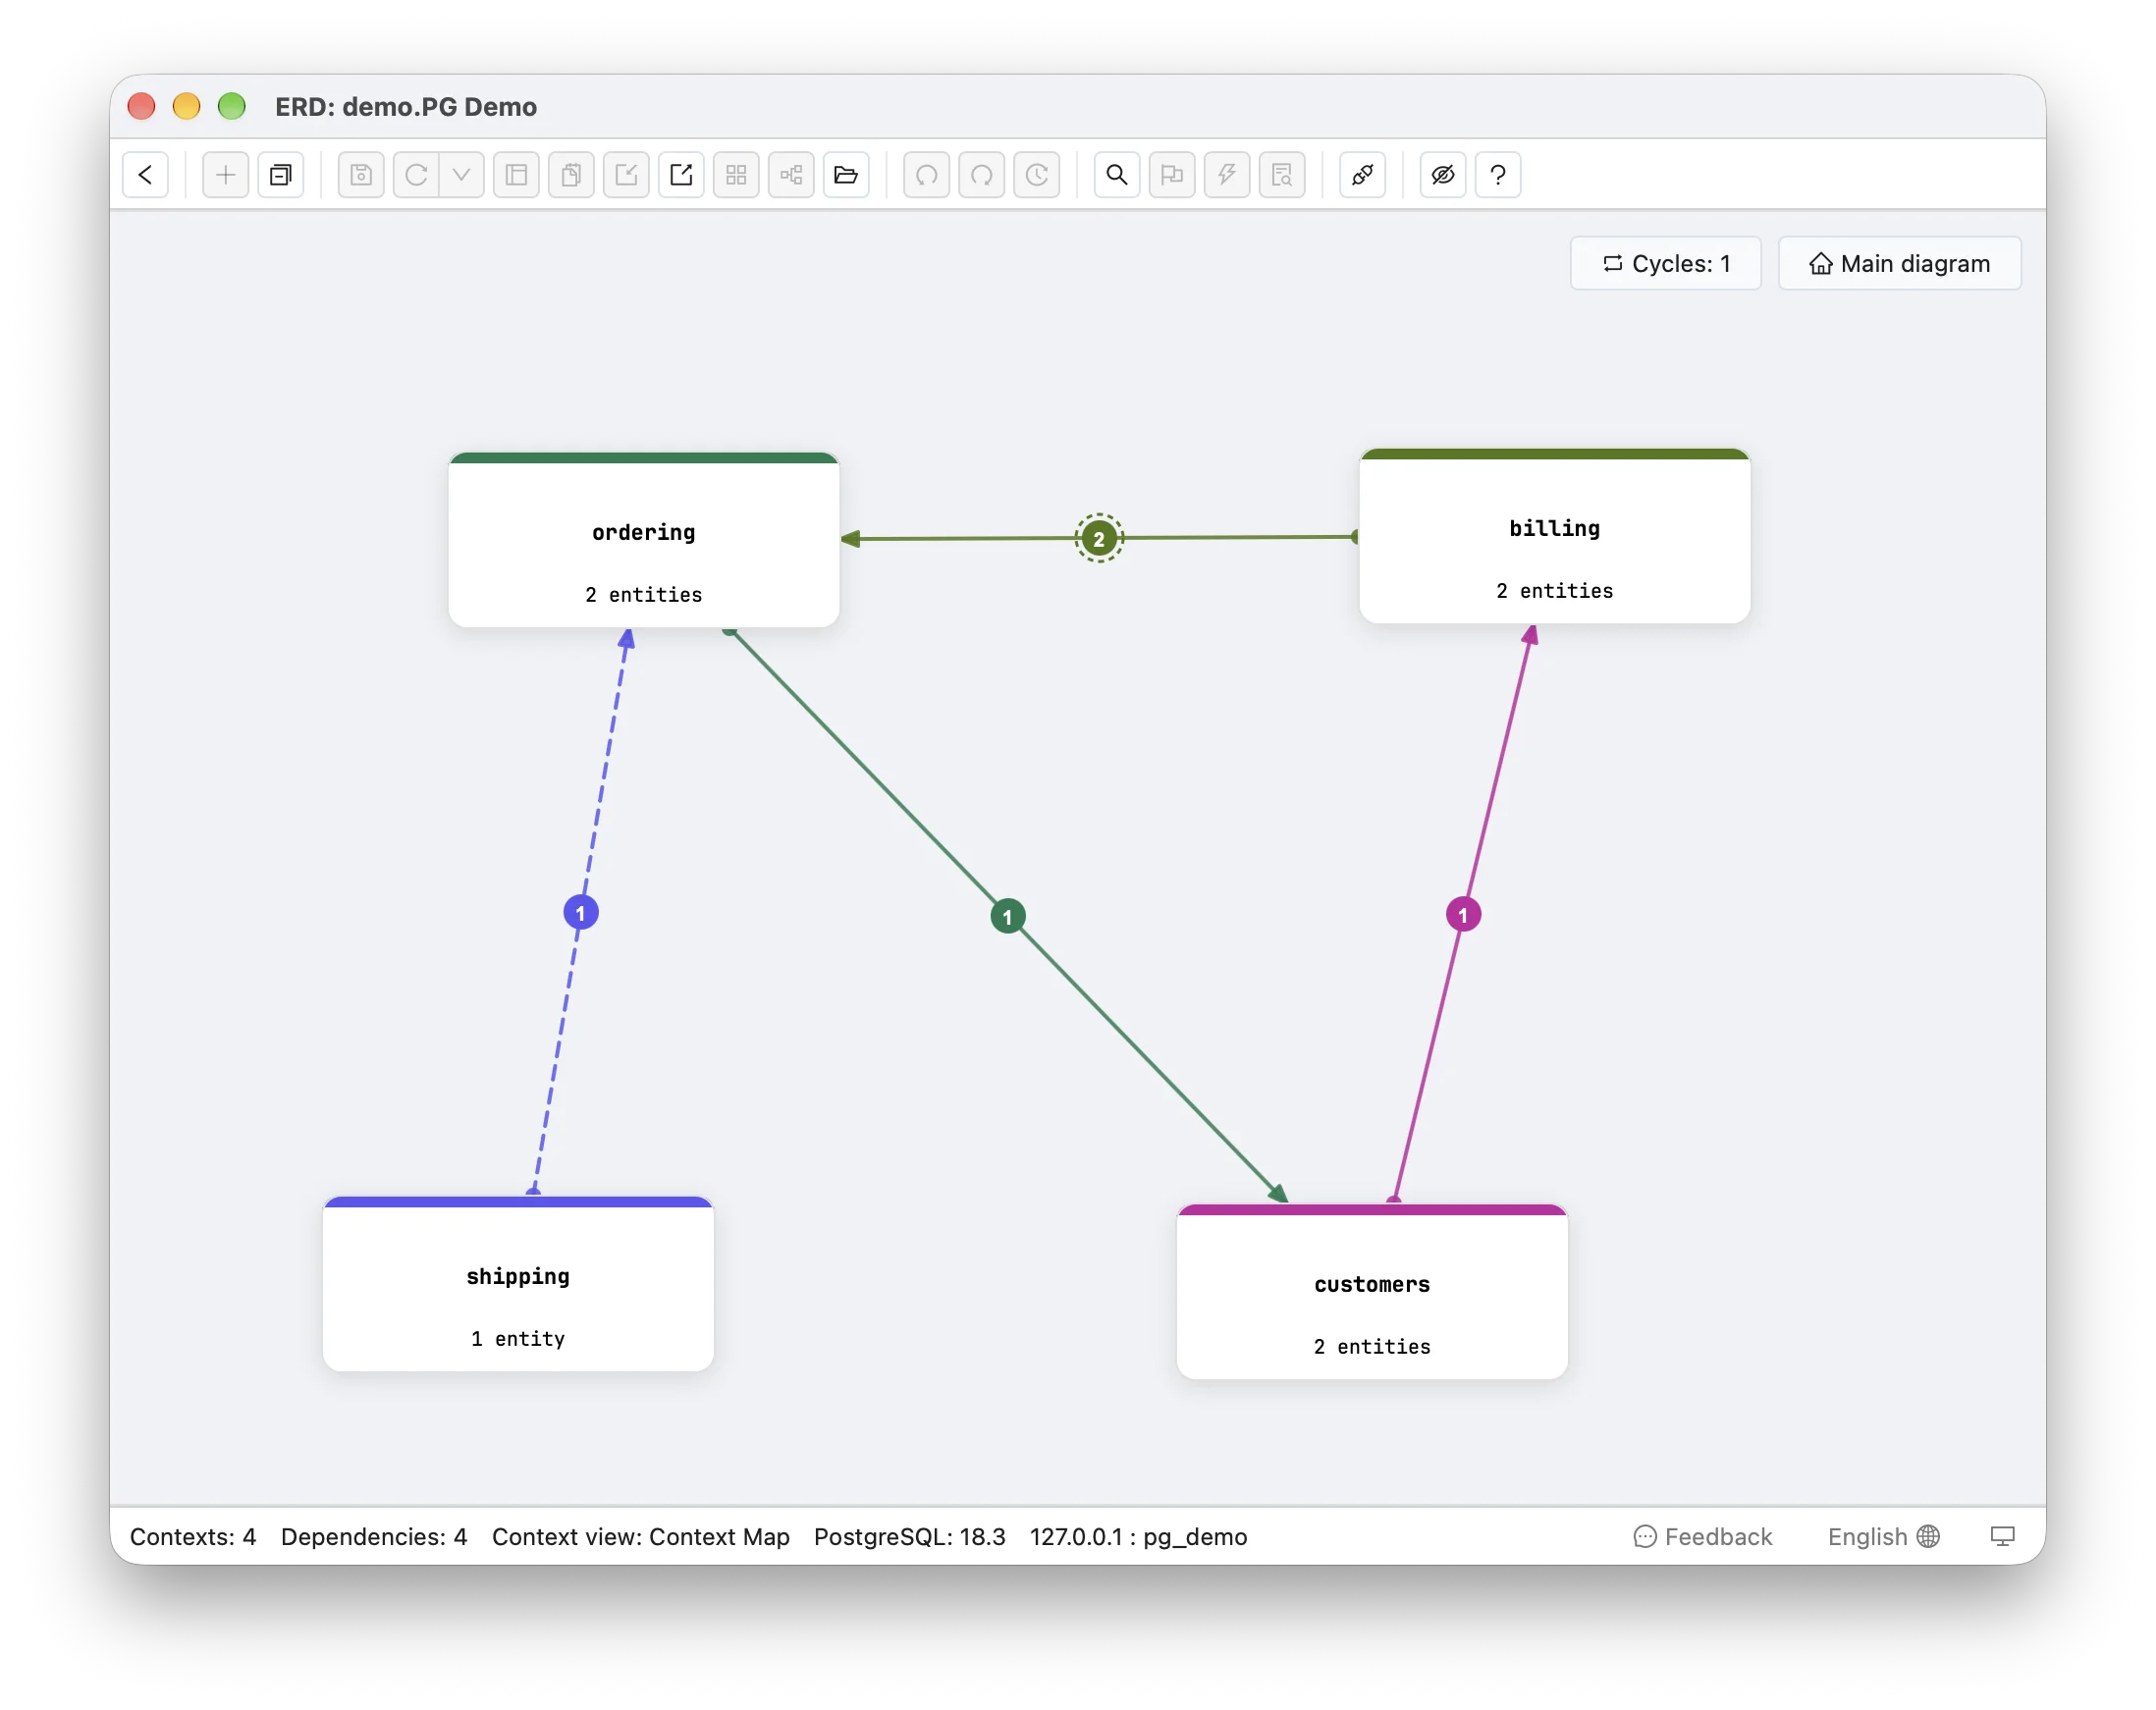The width and height of the screenshot is (2156, 1710).
Task: Click the clipboard paste icon
Action: click(571, 175)
